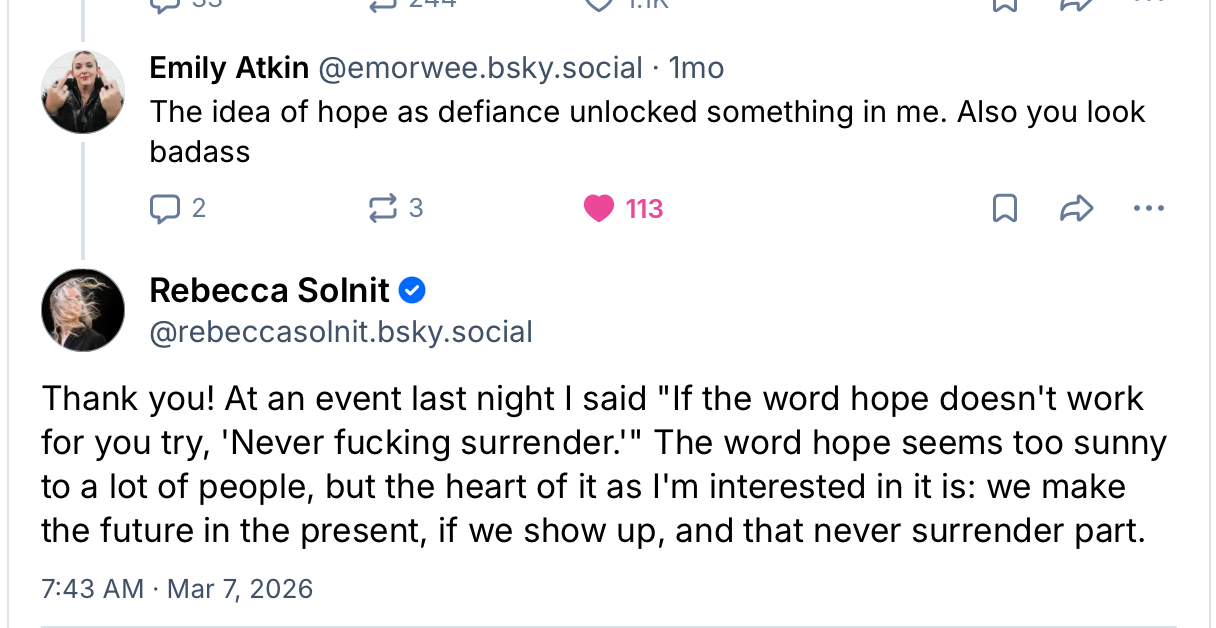The image size is (1216, 628).
Task: Open more options for Emily Atkin's post
Action: (1148, 208)
